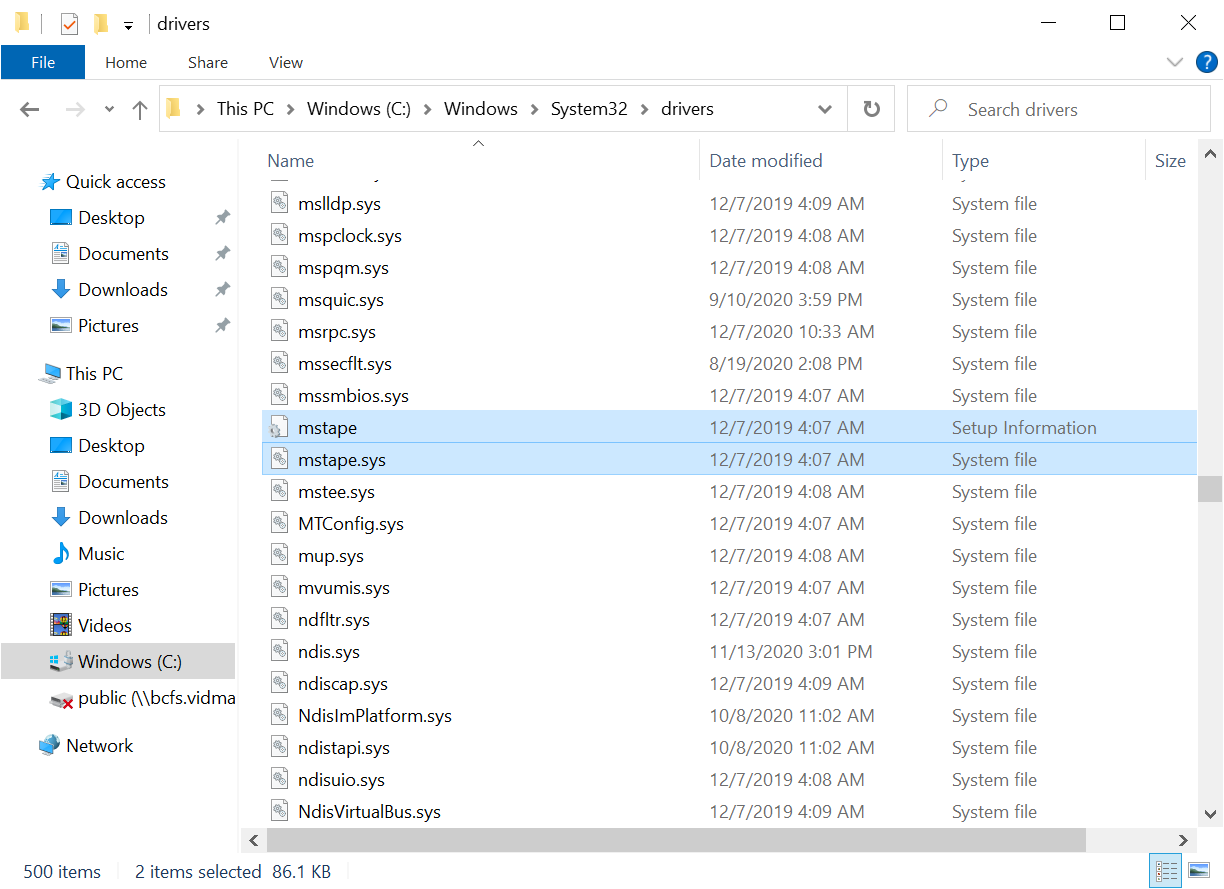
Task: Open pinned Desktop under Quick access
Action: tap(111, 218)
